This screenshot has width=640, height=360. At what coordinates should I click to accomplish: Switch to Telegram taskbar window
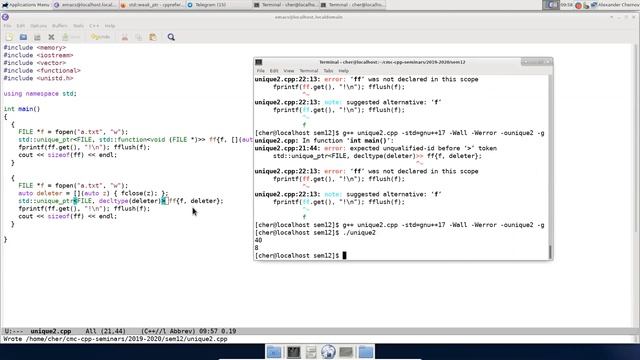(x=219, y=5)
